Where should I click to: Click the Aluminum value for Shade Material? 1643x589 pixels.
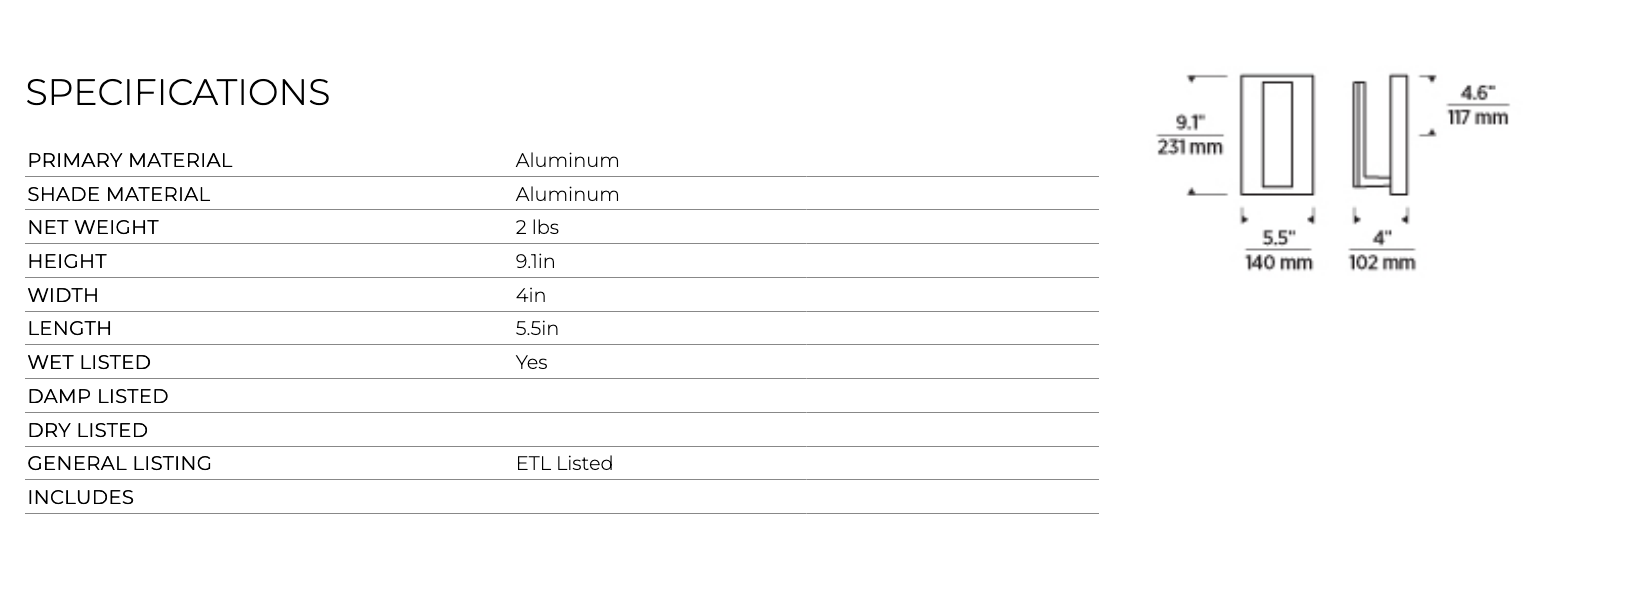[567, 195]
